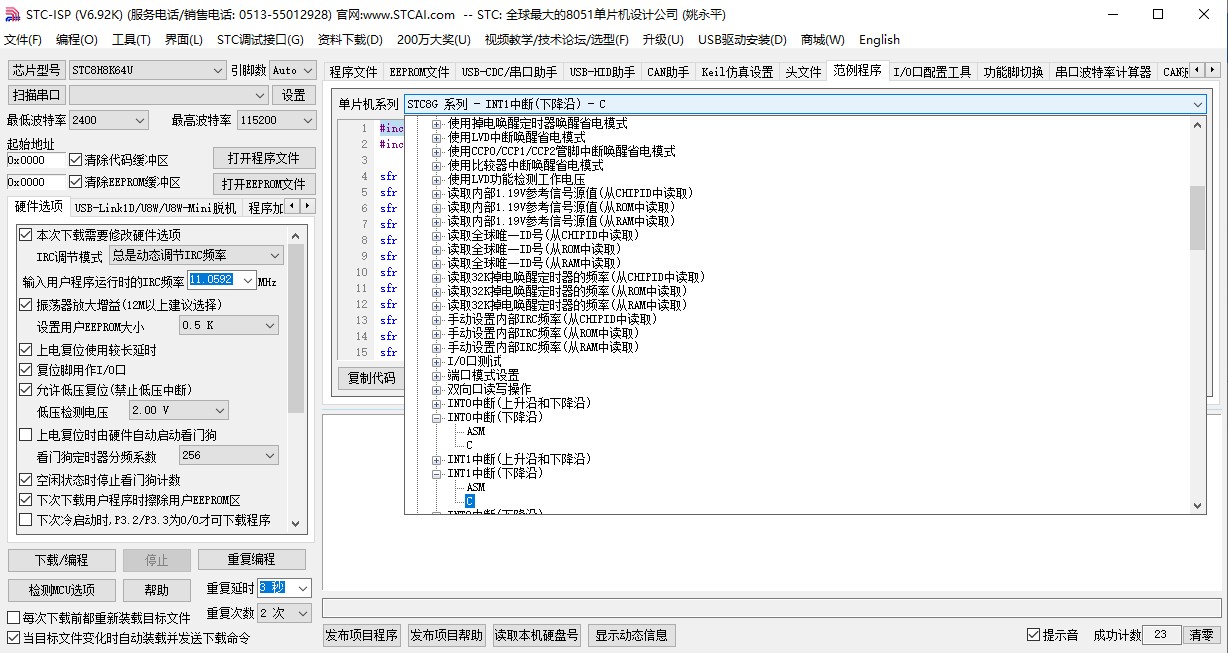Click the 设置 button
Viewport: 1228px width, 653px height.
coord(293,95)
